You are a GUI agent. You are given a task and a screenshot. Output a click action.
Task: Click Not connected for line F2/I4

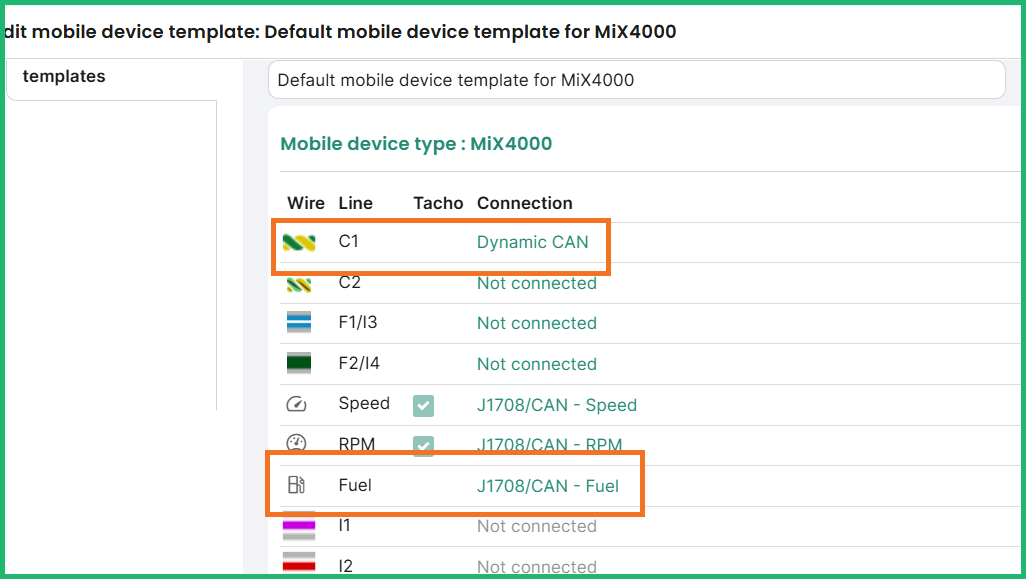(x=536, y=364)
